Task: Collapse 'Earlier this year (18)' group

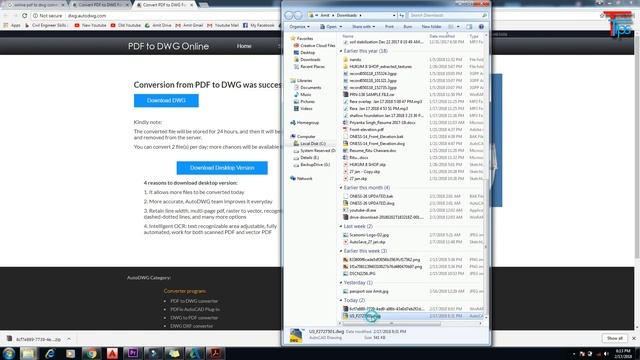Action: point(341,51)
